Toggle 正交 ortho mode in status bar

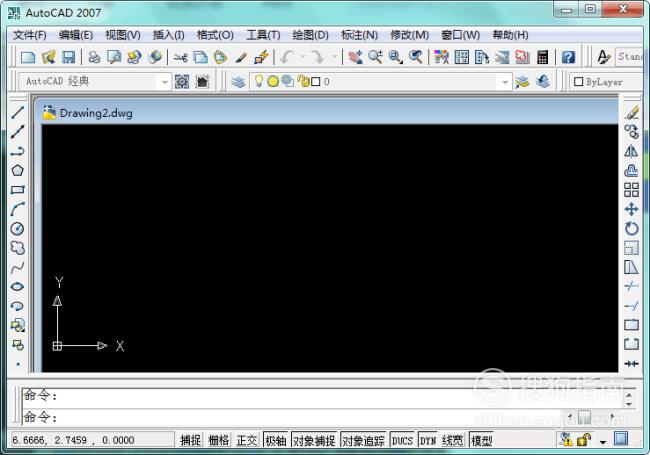pos(247,440)
